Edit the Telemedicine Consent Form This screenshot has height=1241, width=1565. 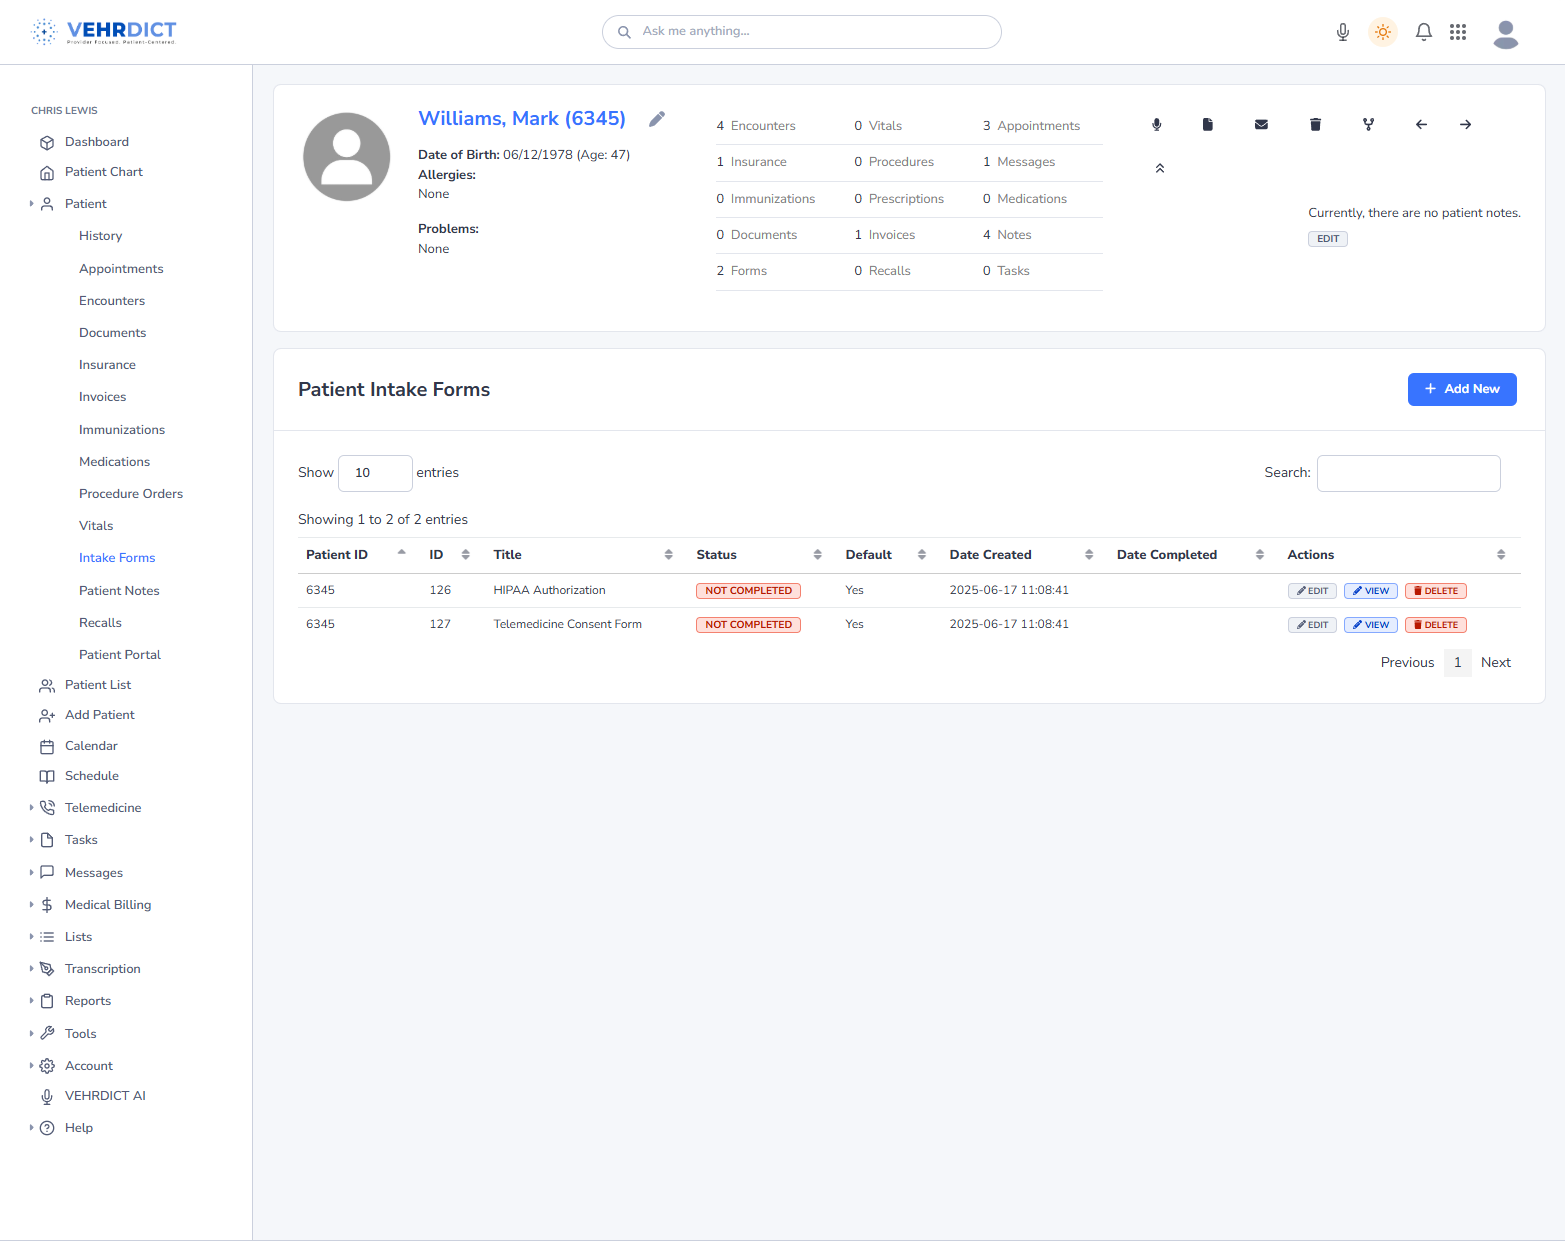[1312, 625]
